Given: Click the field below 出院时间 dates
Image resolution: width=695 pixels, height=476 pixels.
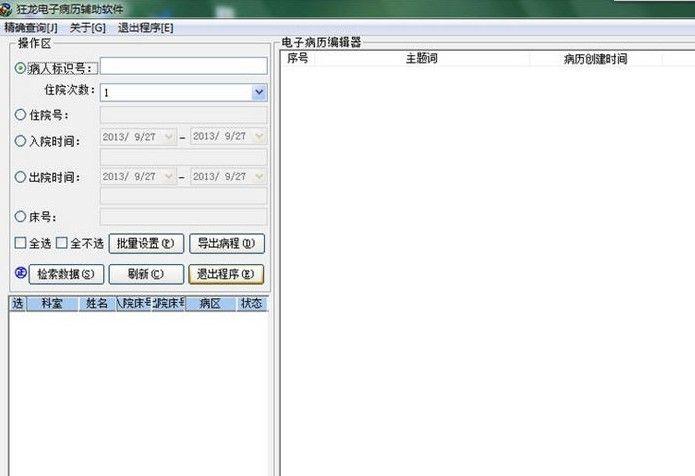Looking at the screenshot, I should click(x=184, y=195).
